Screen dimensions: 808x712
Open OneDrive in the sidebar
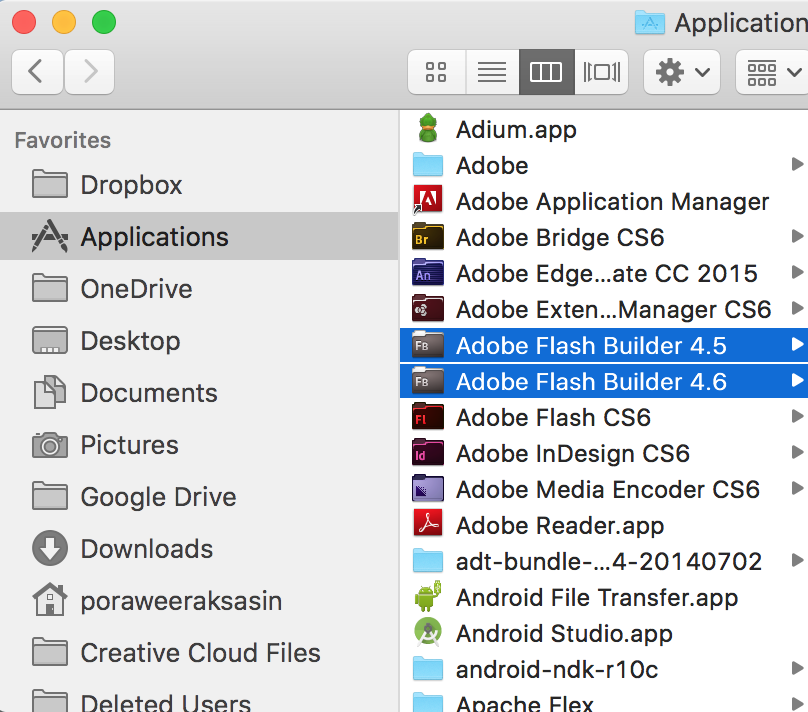coord(199,289)
